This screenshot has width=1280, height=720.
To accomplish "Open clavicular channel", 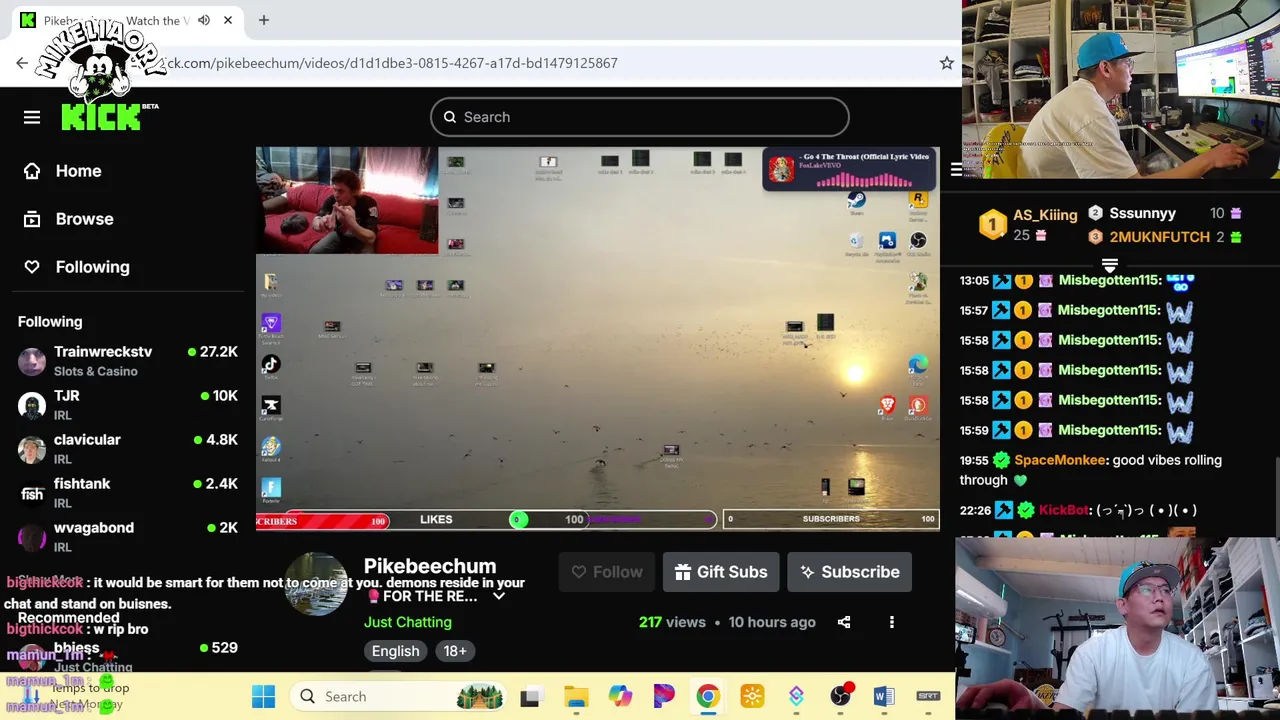I will pos(87,440).
